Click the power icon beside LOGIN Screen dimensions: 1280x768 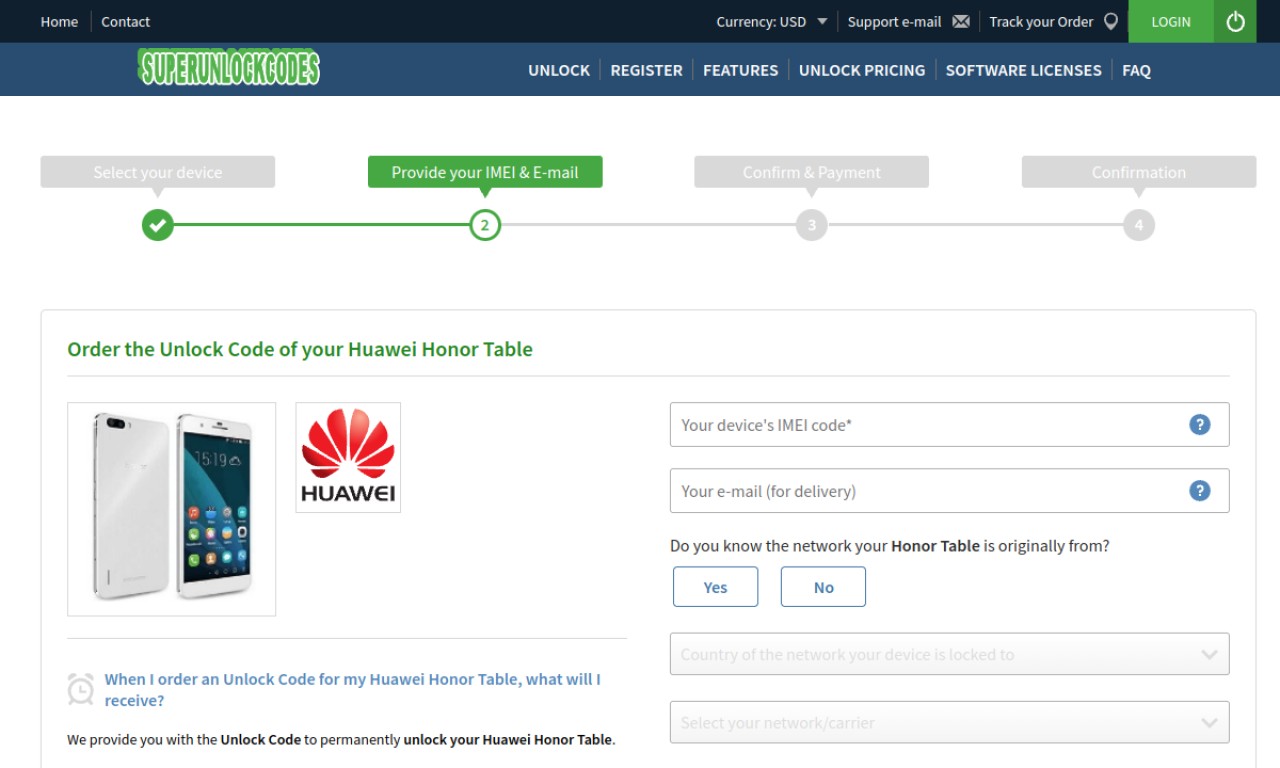(1236, 21)
